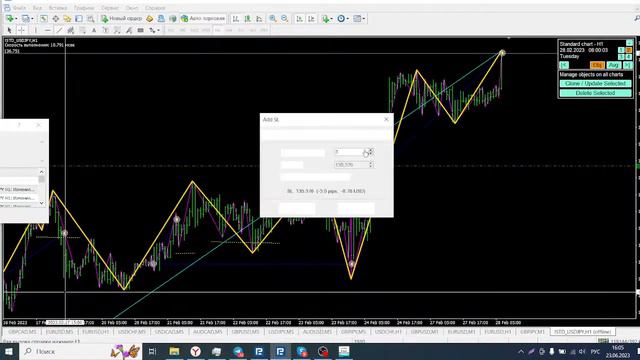Viewport: 640px width, 360px height.
Task: Open Yandex Browser from taskbar
Action: pos(196,351)
